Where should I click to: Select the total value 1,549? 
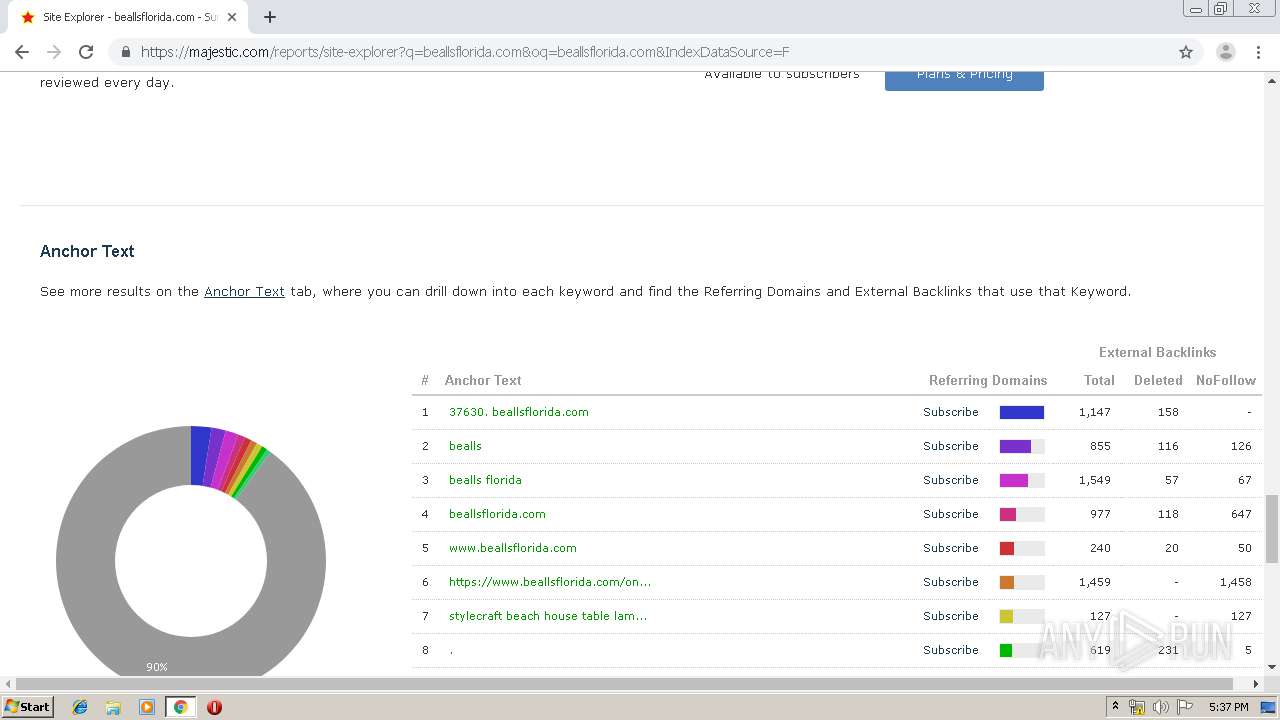pyautogui.click(x=1095, y=480)
